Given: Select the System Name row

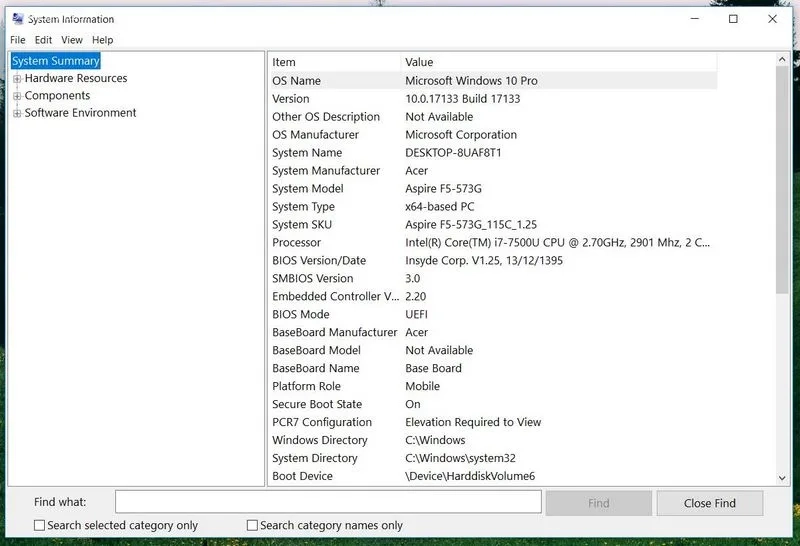Looking at the screenshot, I should (x=493, y=153).
